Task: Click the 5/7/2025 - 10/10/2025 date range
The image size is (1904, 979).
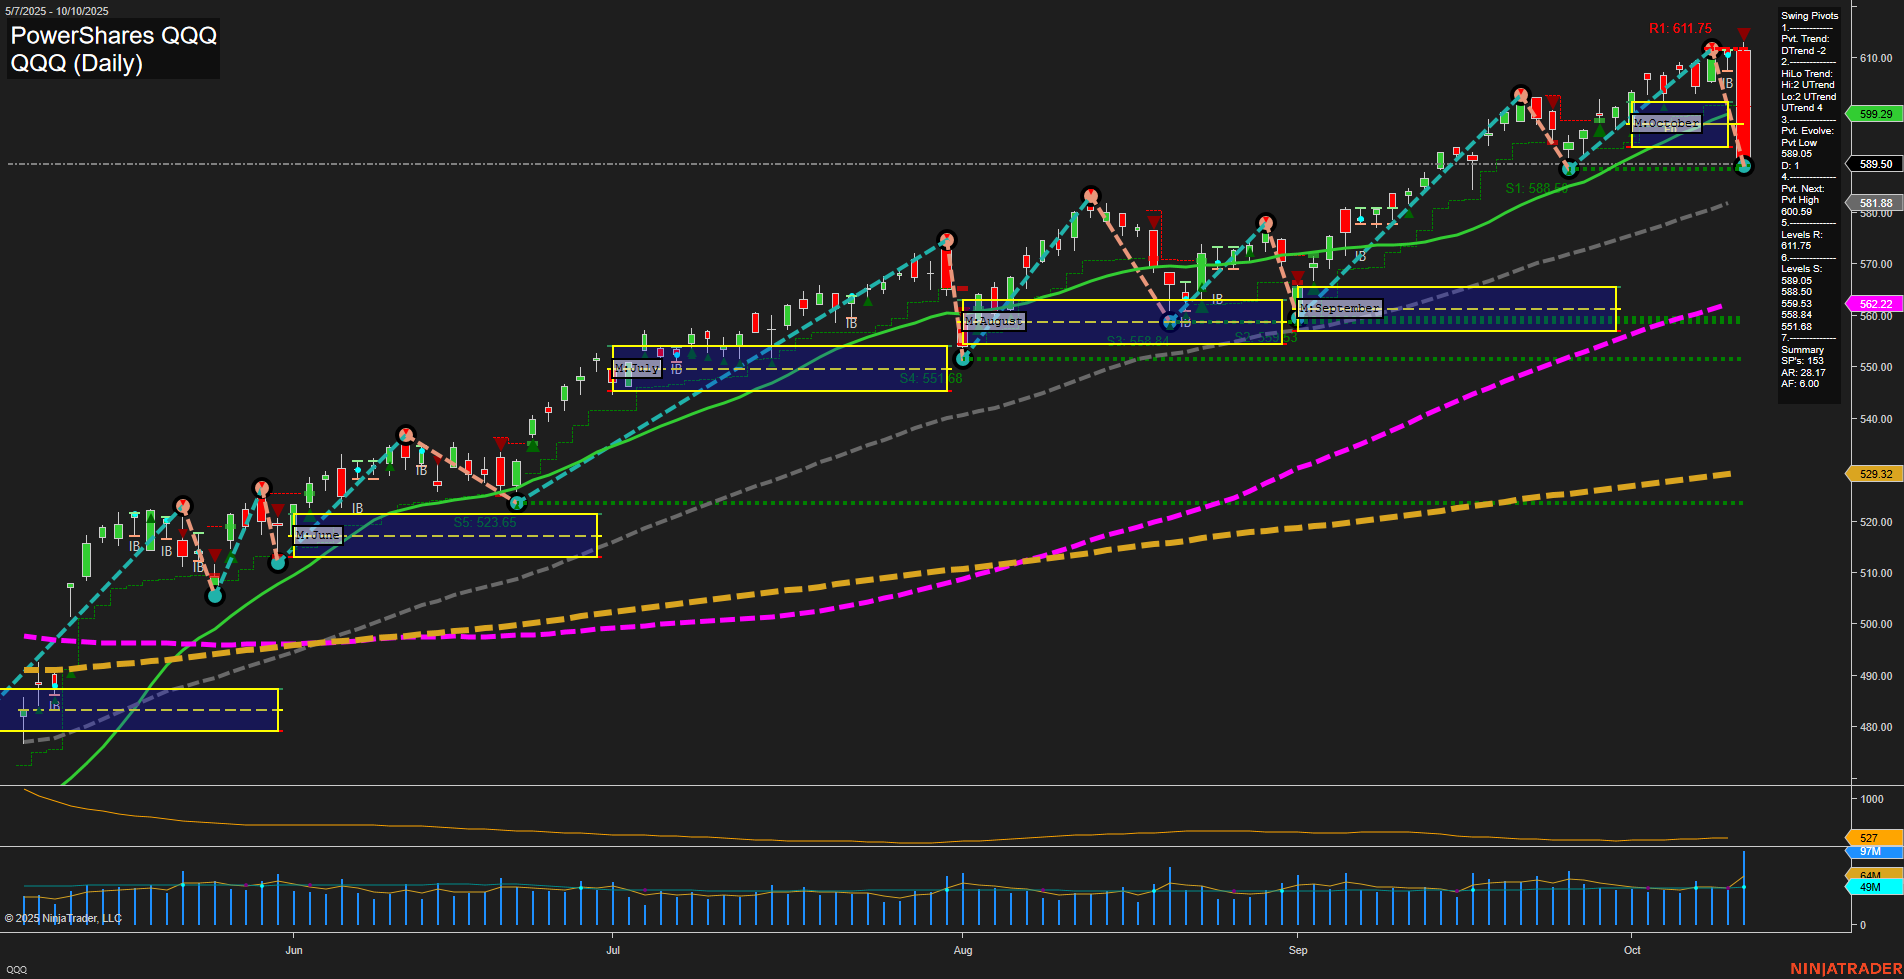Action: pyautogui.click(x=55, y=11)
